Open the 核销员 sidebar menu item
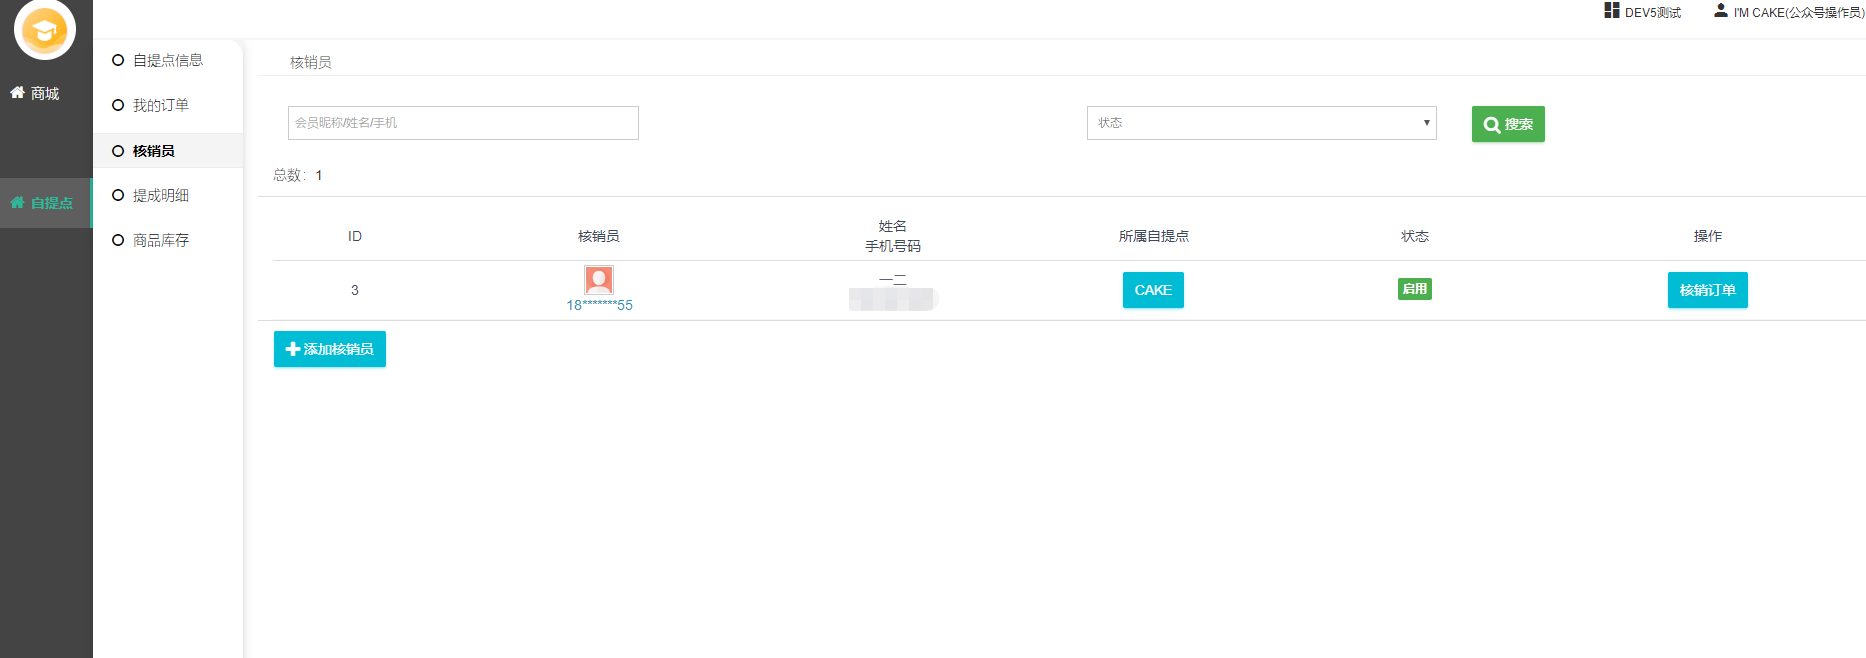The width and height of the screenshot is (1866, 658). pyautogui.click(x=153, y=151)
